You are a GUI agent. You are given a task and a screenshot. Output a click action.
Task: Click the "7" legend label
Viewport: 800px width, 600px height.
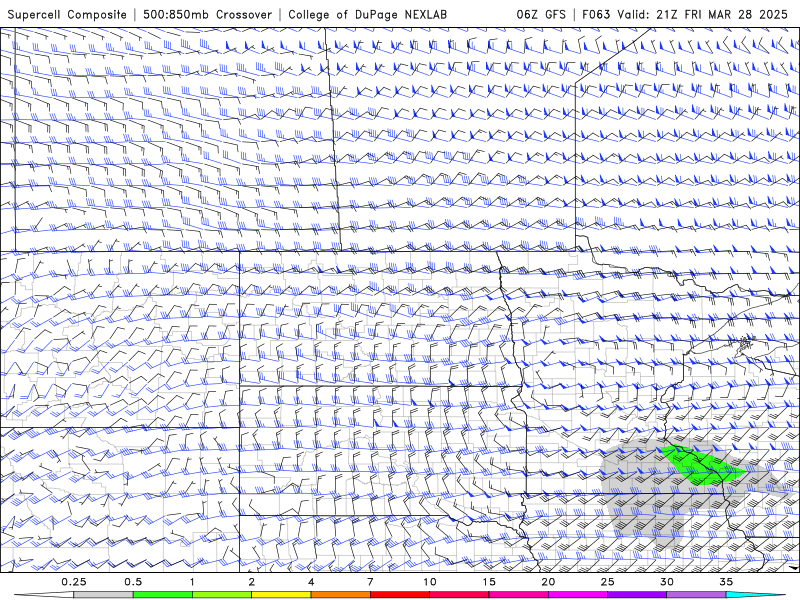click(370, 582)
